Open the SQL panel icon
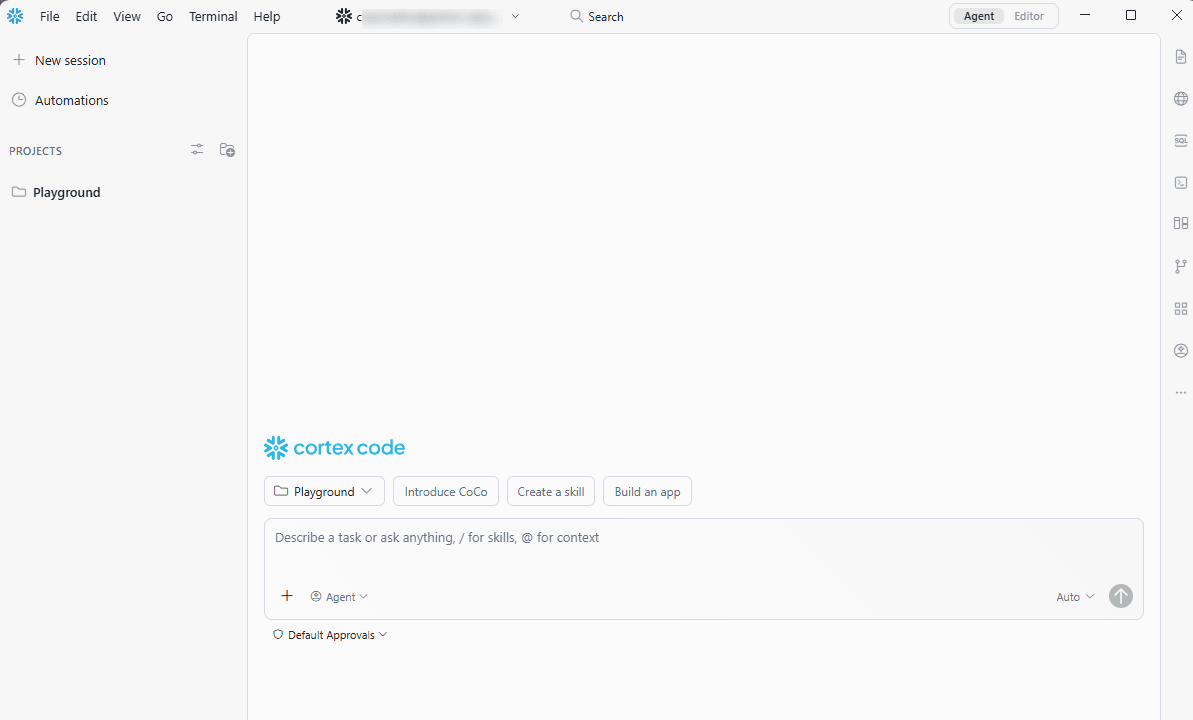 point(1180,141)
